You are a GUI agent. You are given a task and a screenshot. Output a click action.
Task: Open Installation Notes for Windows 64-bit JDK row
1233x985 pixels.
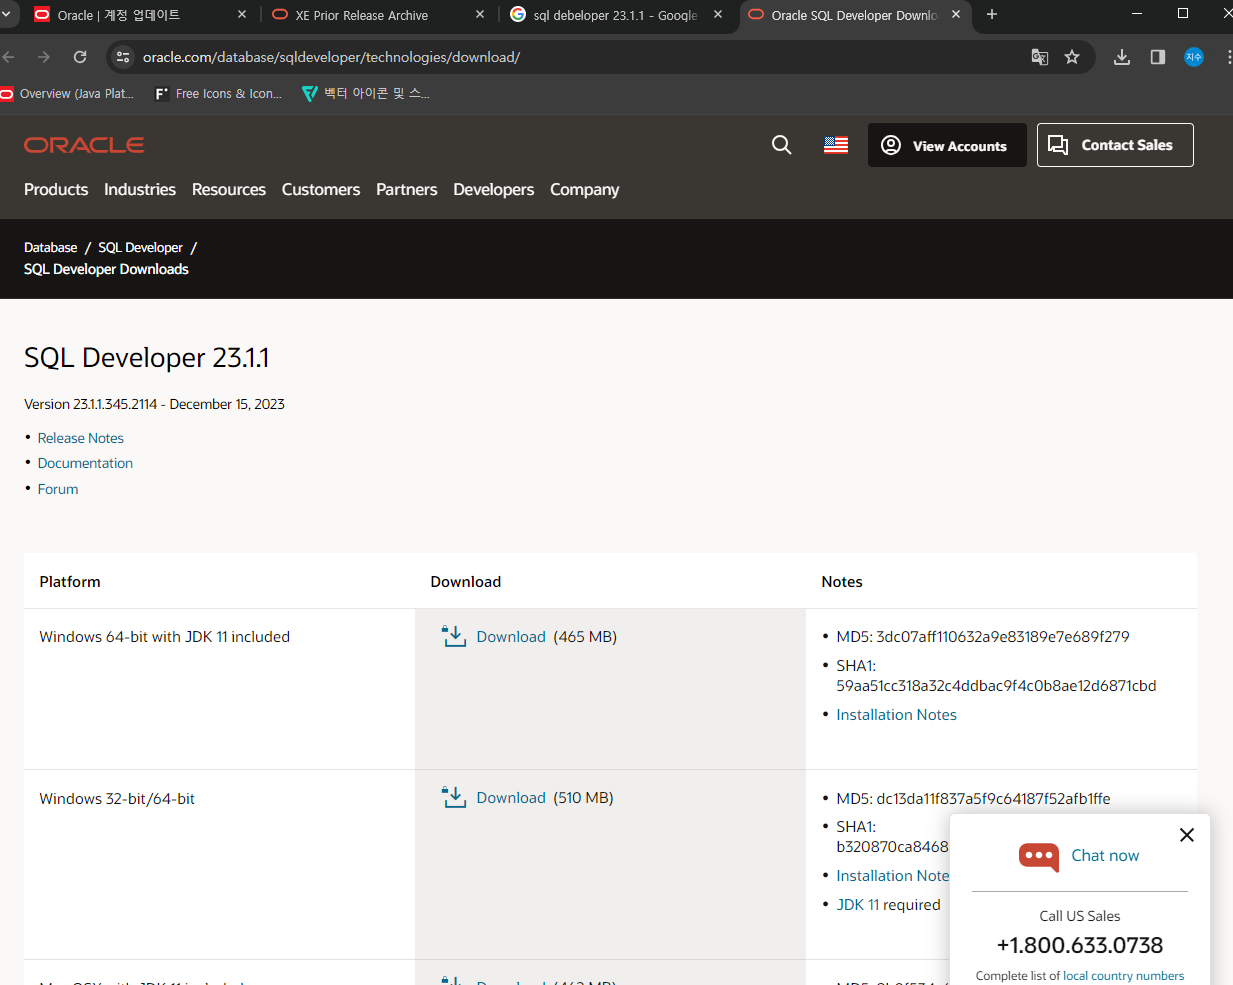click(897, 715)
